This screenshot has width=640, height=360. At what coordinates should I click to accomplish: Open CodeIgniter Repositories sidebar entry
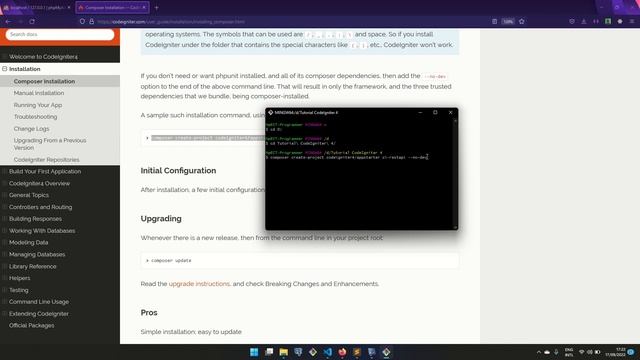47,160
